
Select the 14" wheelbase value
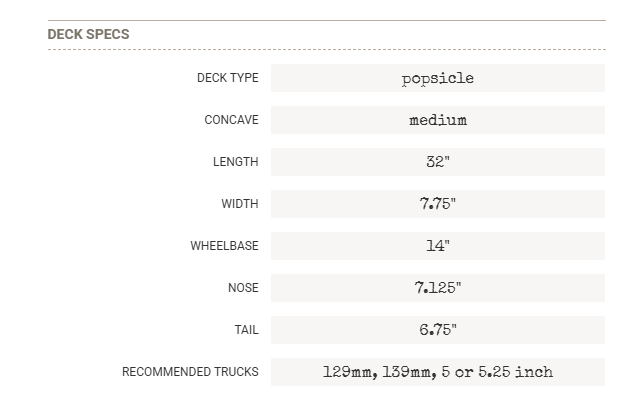[437, 246]
